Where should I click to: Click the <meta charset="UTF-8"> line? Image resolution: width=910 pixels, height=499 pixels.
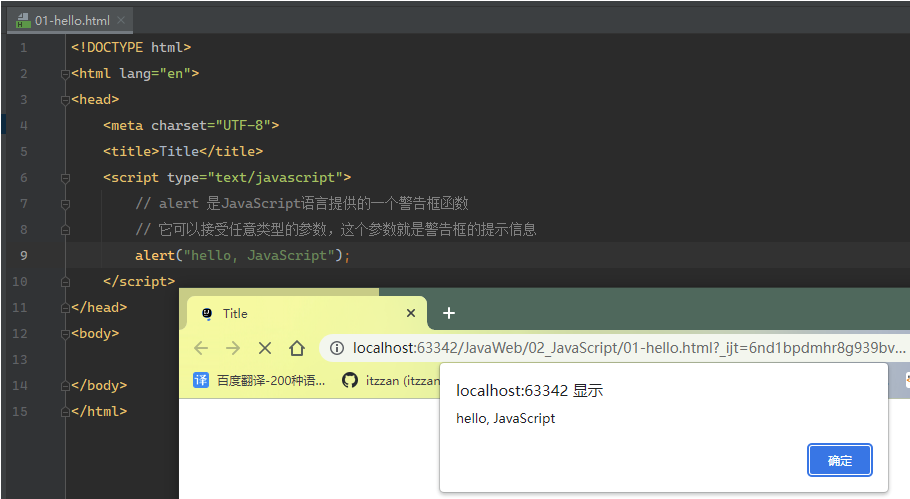[191, 125]
